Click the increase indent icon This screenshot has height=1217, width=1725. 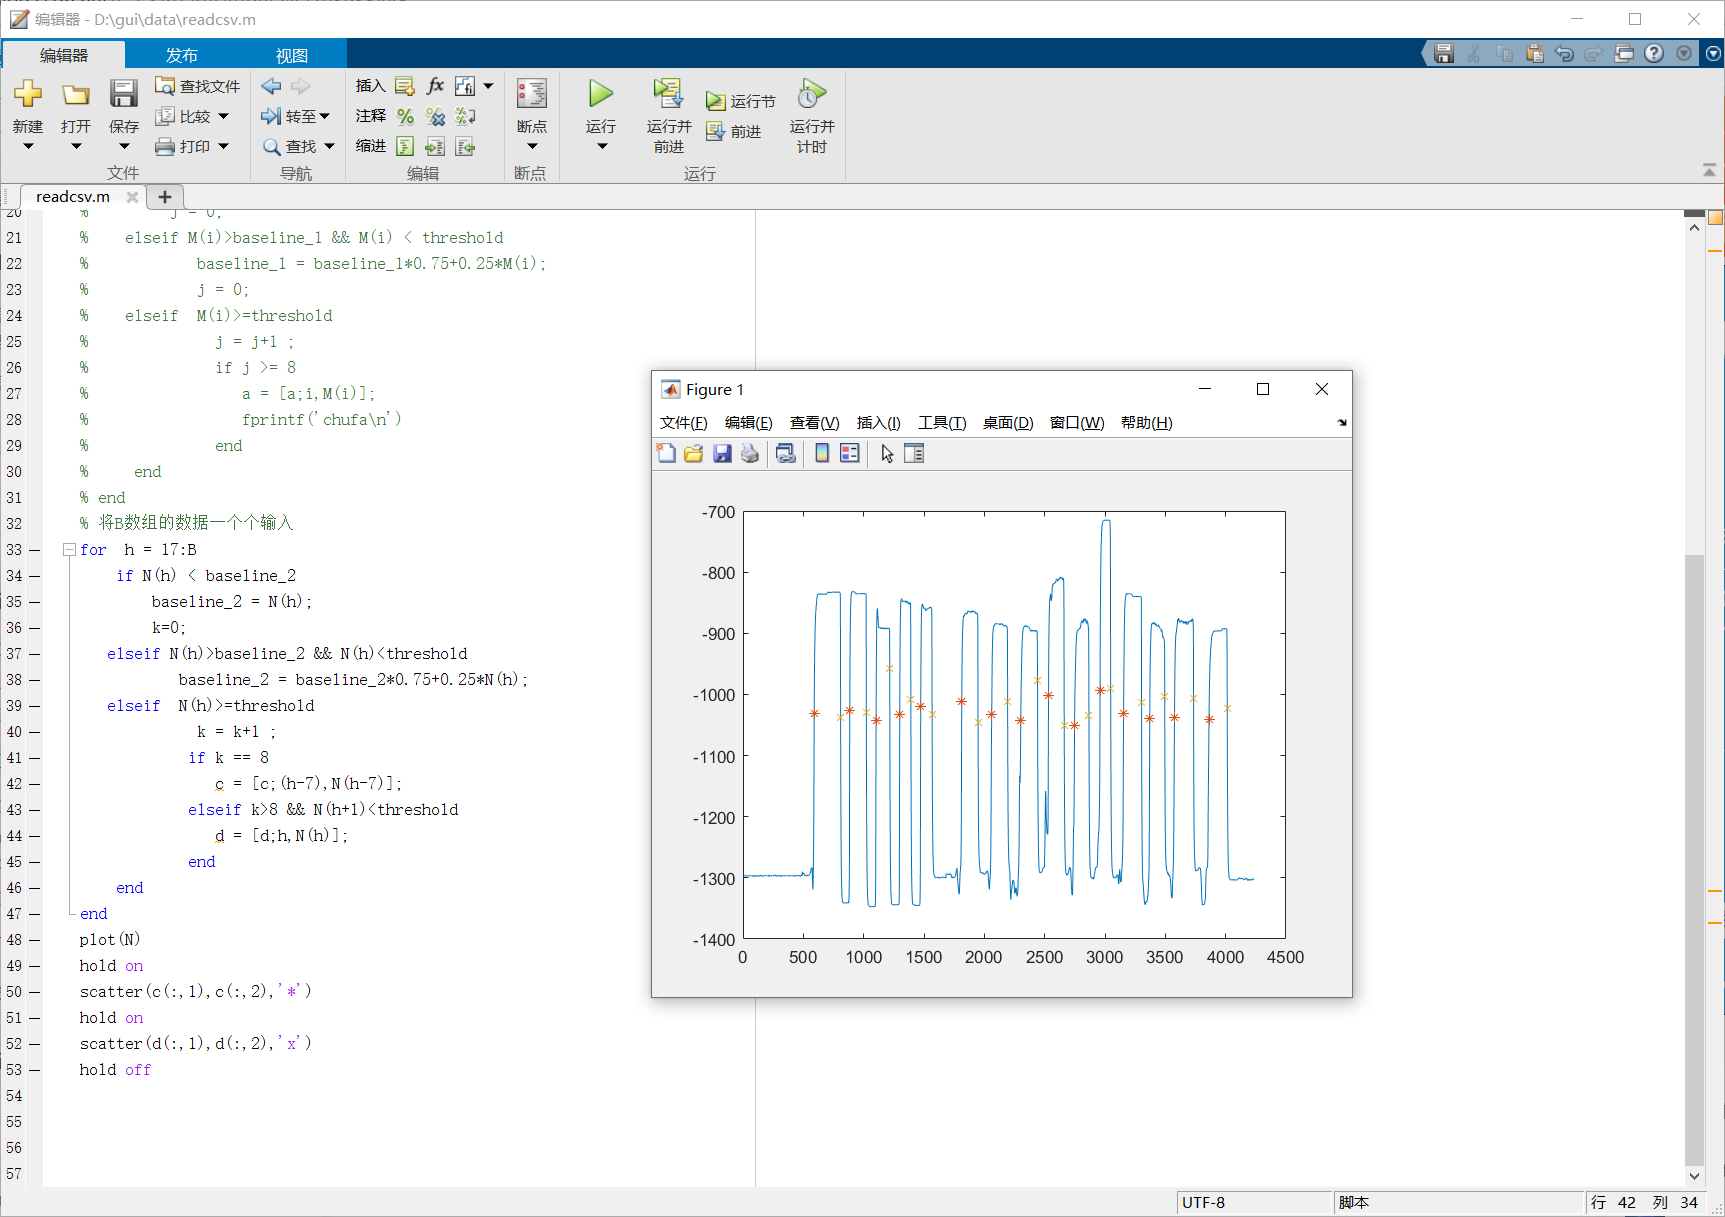coord(435,146)
